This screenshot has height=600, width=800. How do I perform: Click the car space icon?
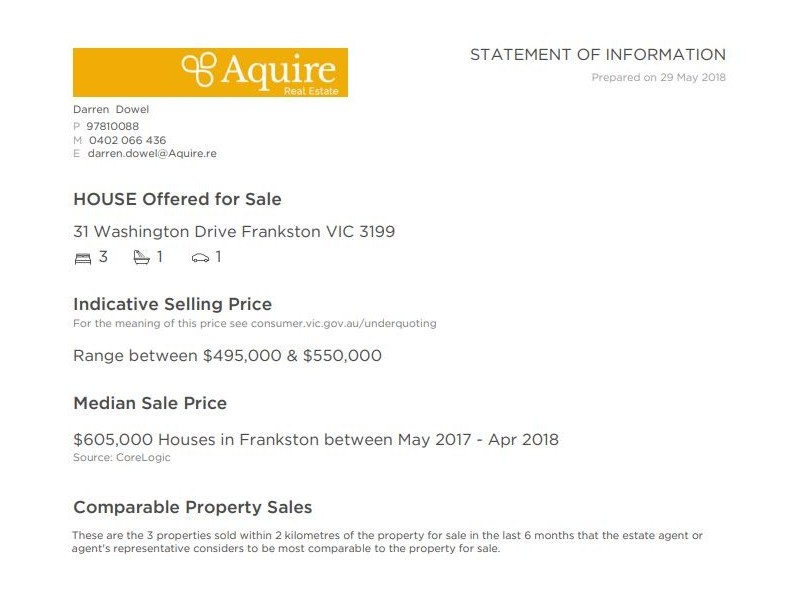200,258
